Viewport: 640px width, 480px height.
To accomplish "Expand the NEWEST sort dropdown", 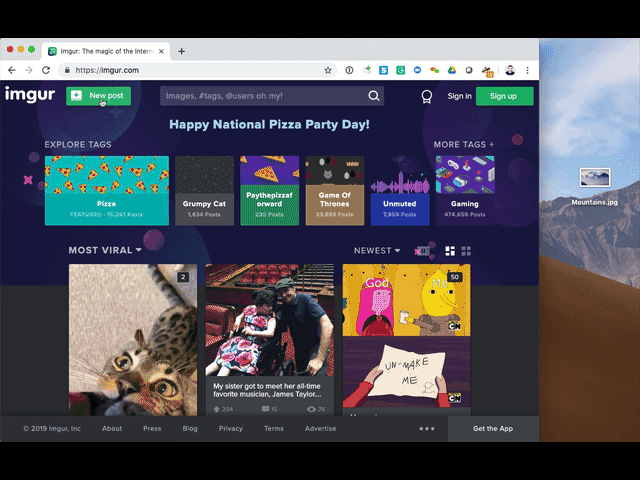I will point(377,251).
